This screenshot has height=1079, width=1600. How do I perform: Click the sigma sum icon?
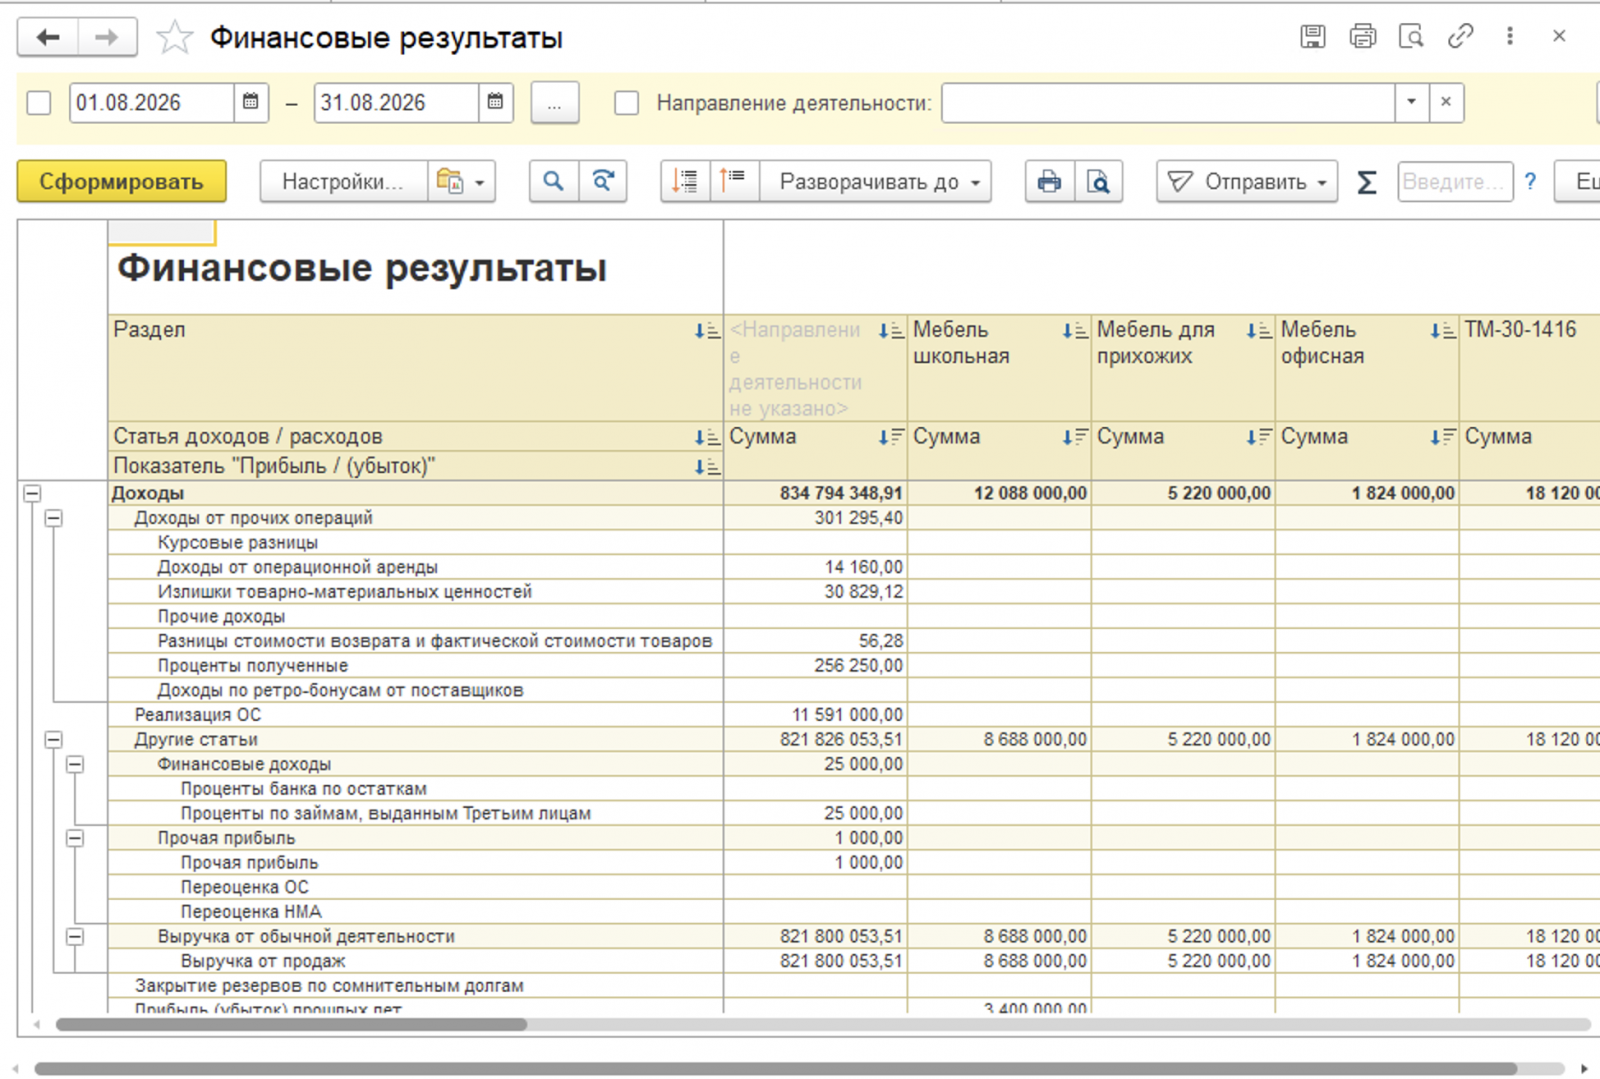(x=1366, y=182)
